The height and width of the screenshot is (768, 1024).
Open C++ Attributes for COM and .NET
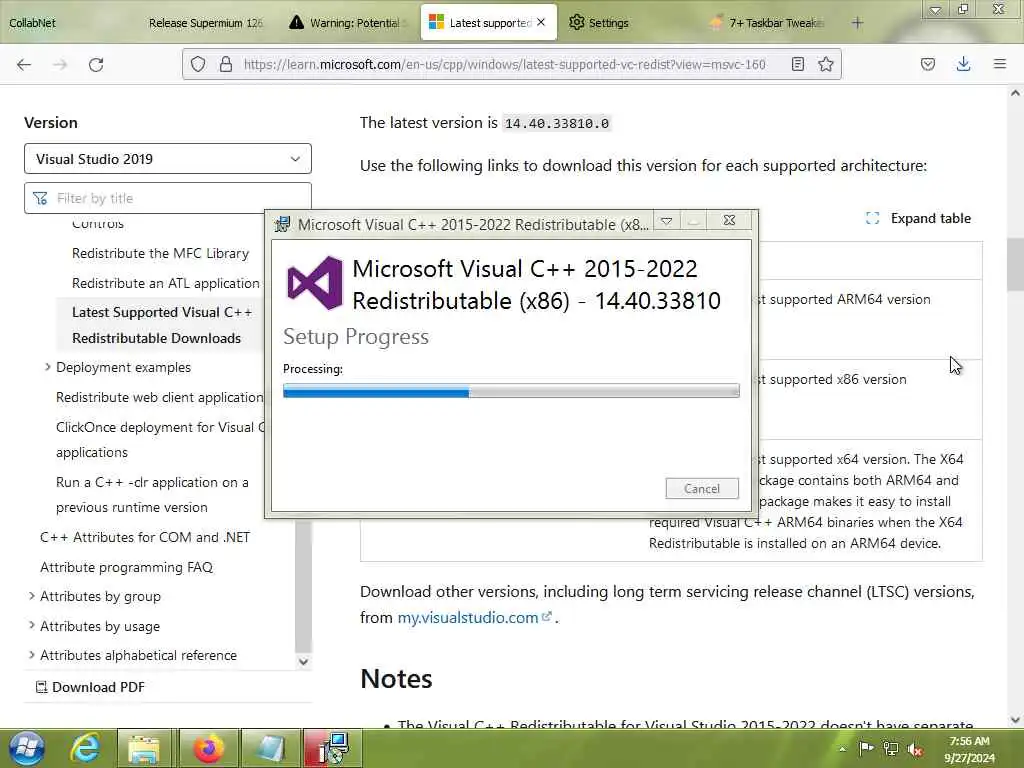[x=145, y=537]
